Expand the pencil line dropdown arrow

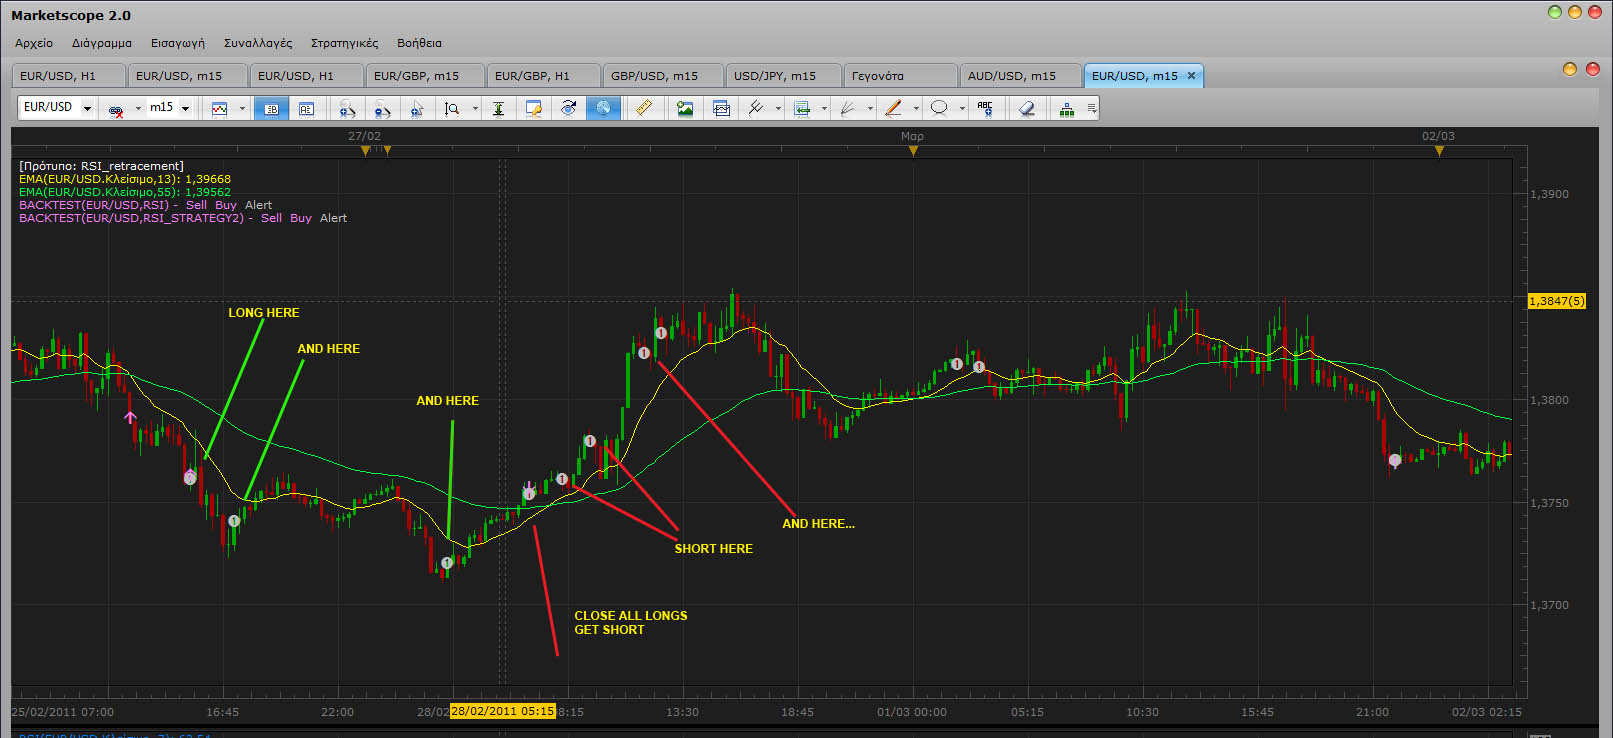click(916, 108)
